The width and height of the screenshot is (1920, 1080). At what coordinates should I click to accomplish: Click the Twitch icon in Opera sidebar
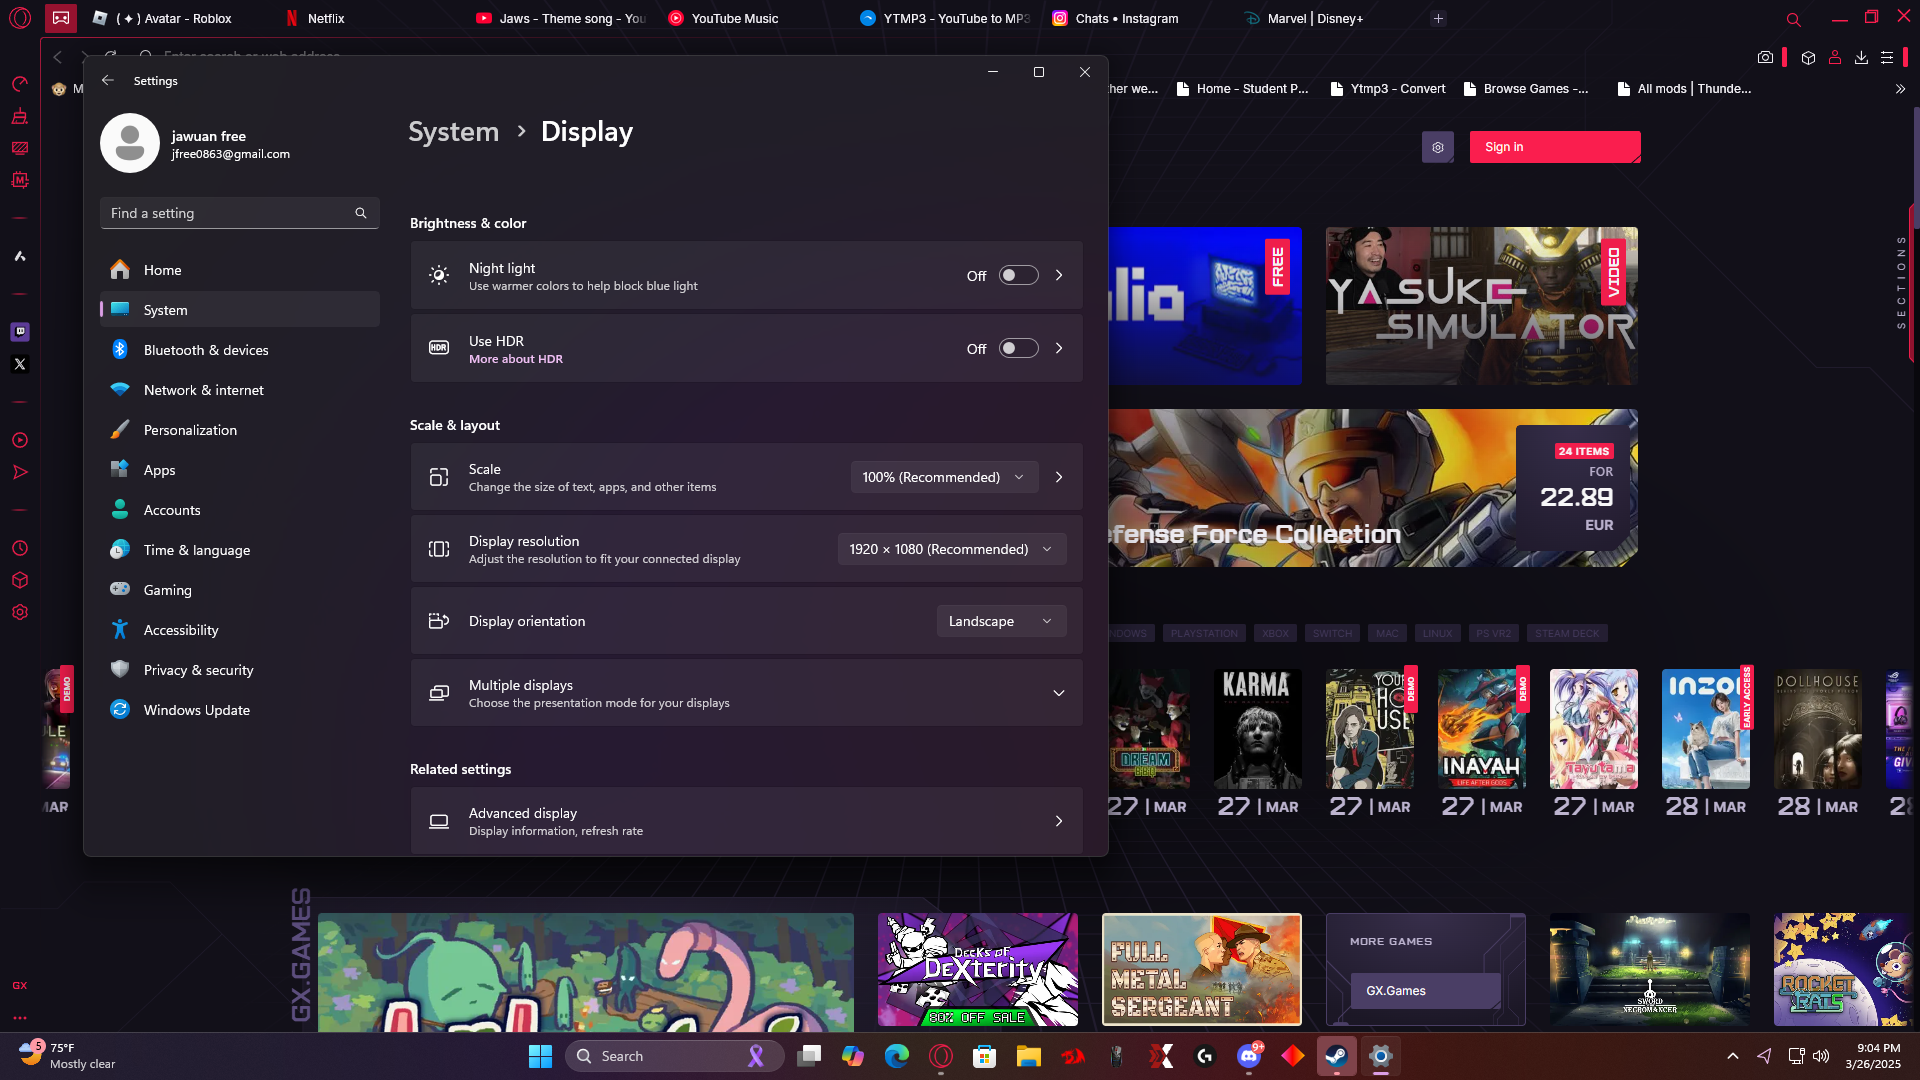click(20, 332)
